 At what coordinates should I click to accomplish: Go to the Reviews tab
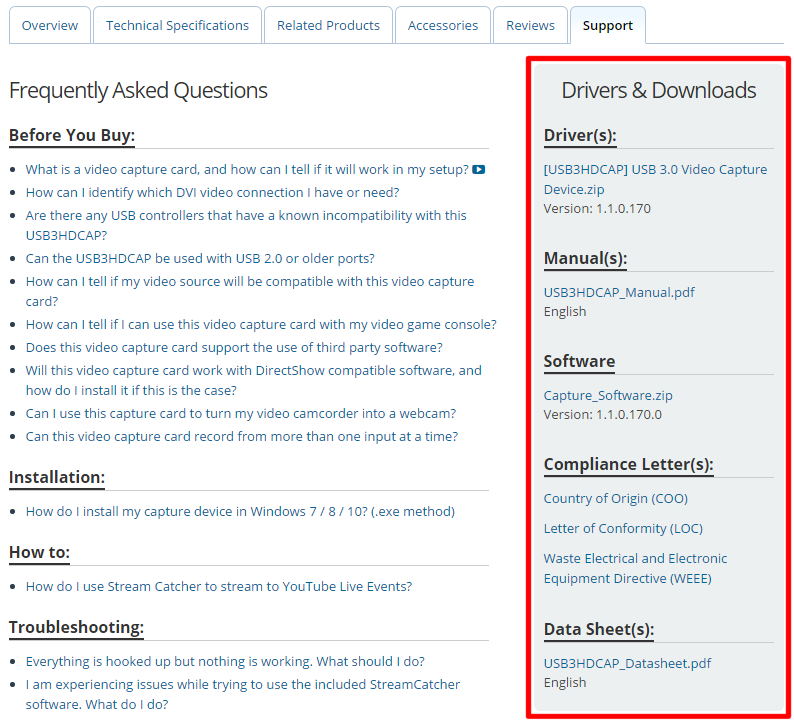click(530, 25)
